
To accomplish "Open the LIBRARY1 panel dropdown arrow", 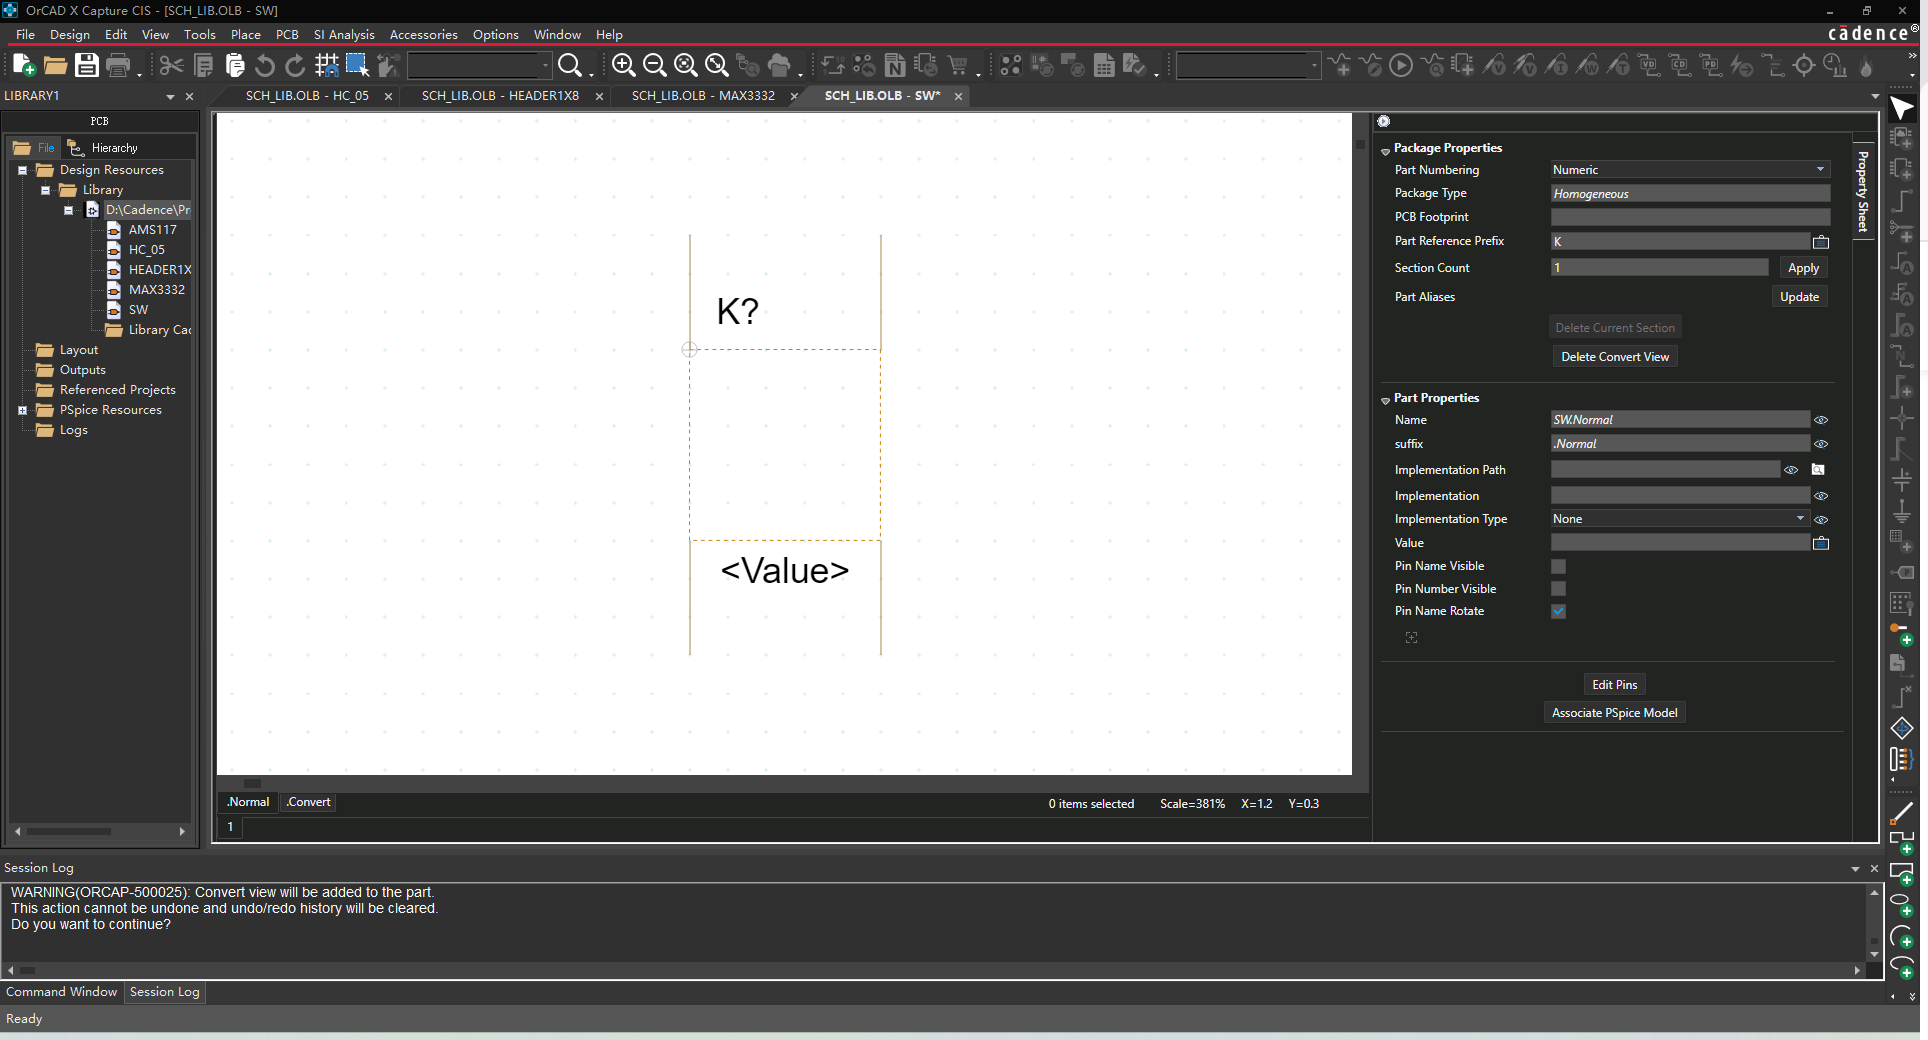I will coord(170,97).
